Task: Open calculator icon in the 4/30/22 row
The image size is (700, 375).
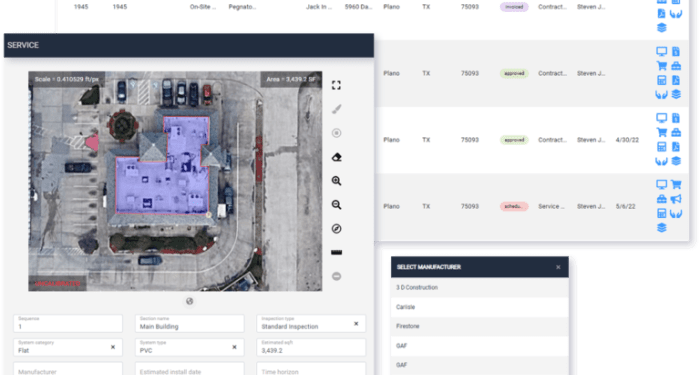Action: point(662,147)
